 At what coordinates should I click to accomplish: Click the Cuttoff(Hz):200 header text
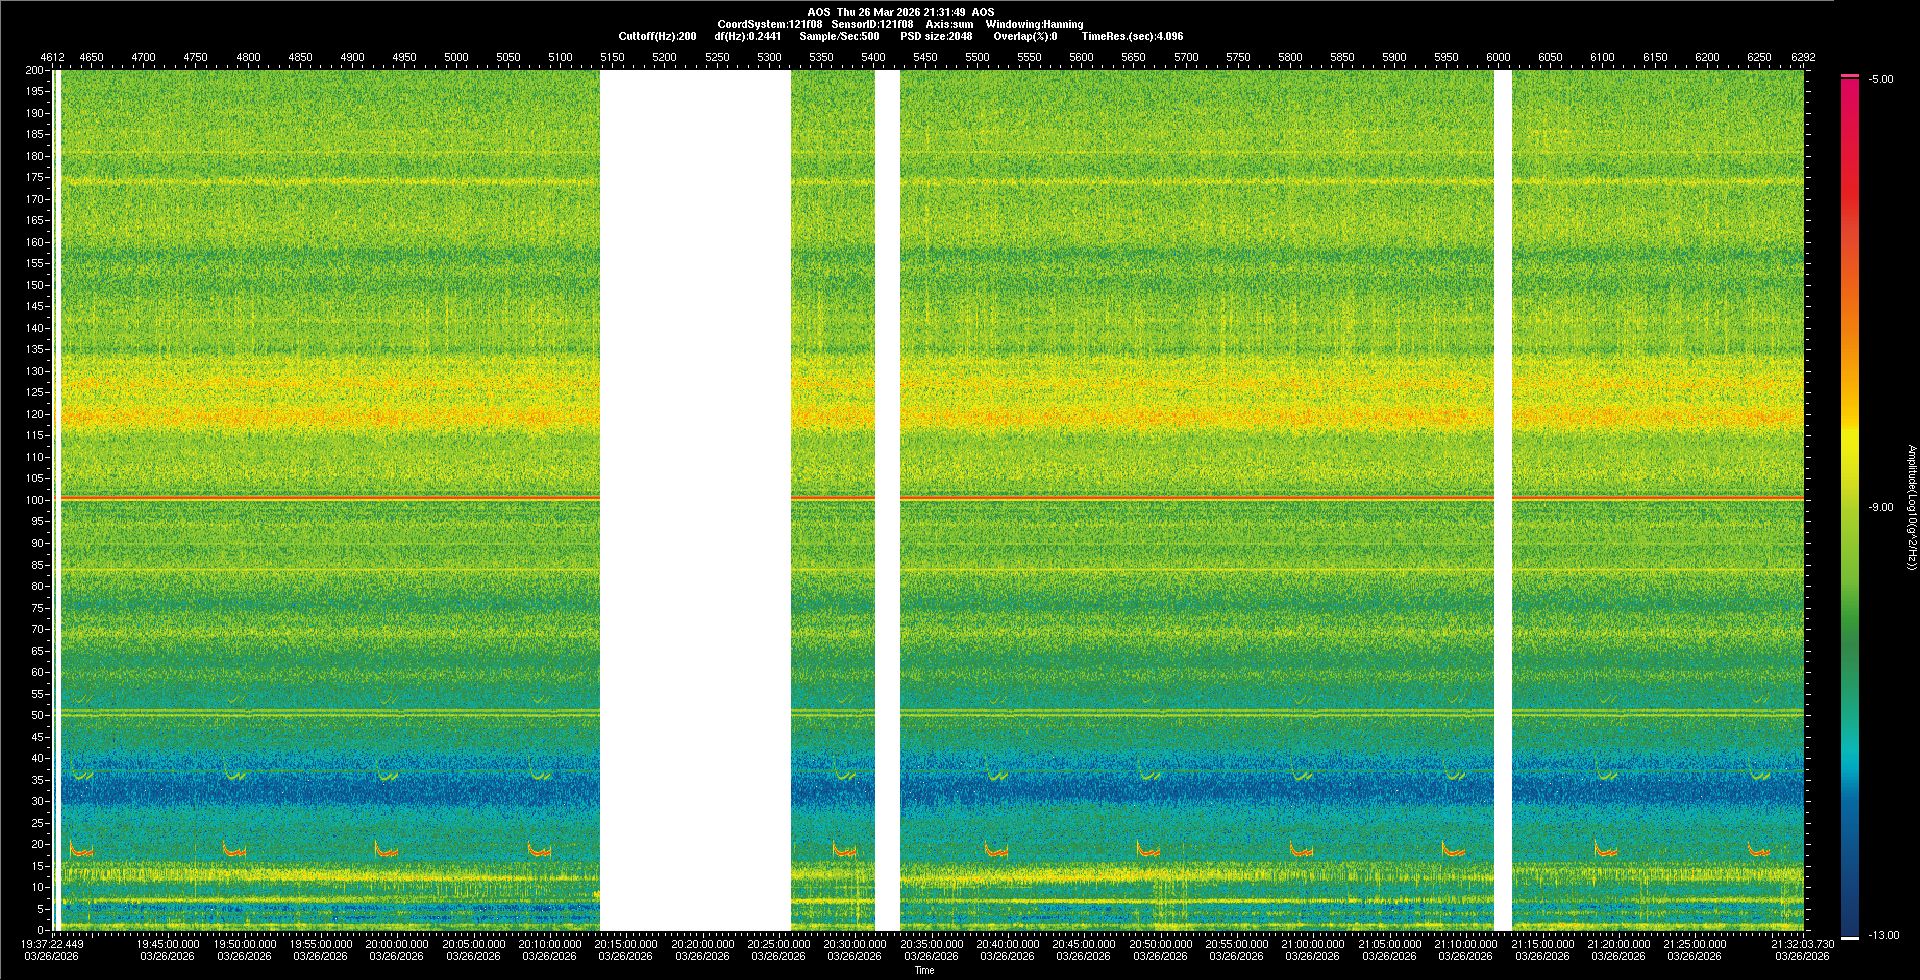(x=657, y=36)
